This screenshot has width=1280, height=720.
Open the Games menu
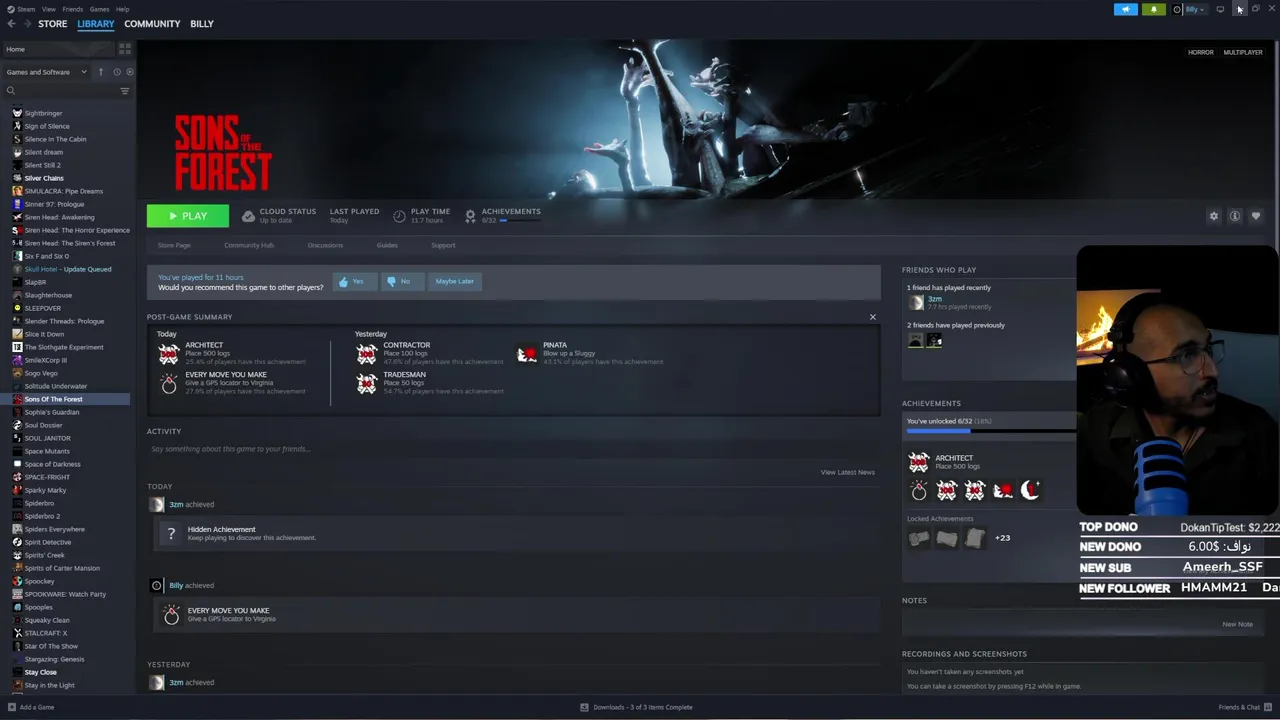(x=99, y=9)
